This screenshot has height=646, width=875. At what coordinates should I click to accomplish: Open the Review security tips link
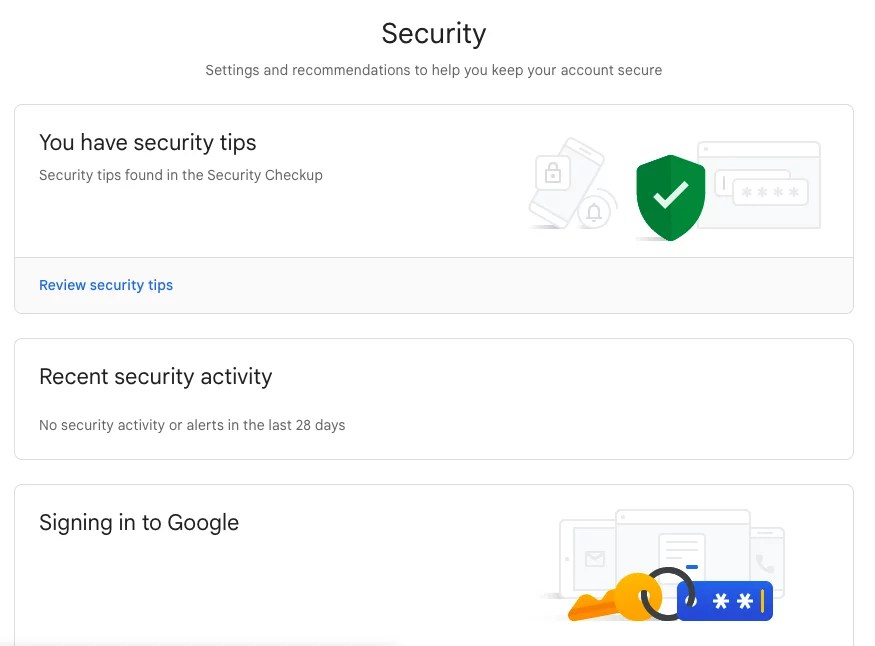[106, 285]
